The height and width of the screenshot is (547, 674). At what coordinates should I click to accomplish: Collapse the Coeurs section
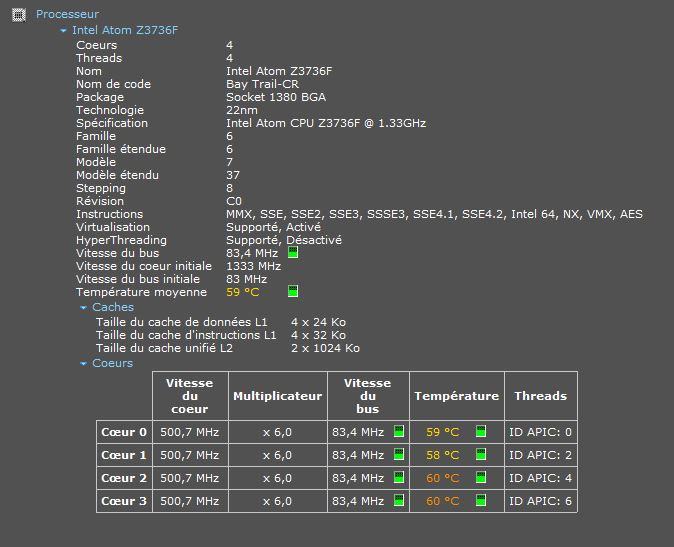point(83,364)
